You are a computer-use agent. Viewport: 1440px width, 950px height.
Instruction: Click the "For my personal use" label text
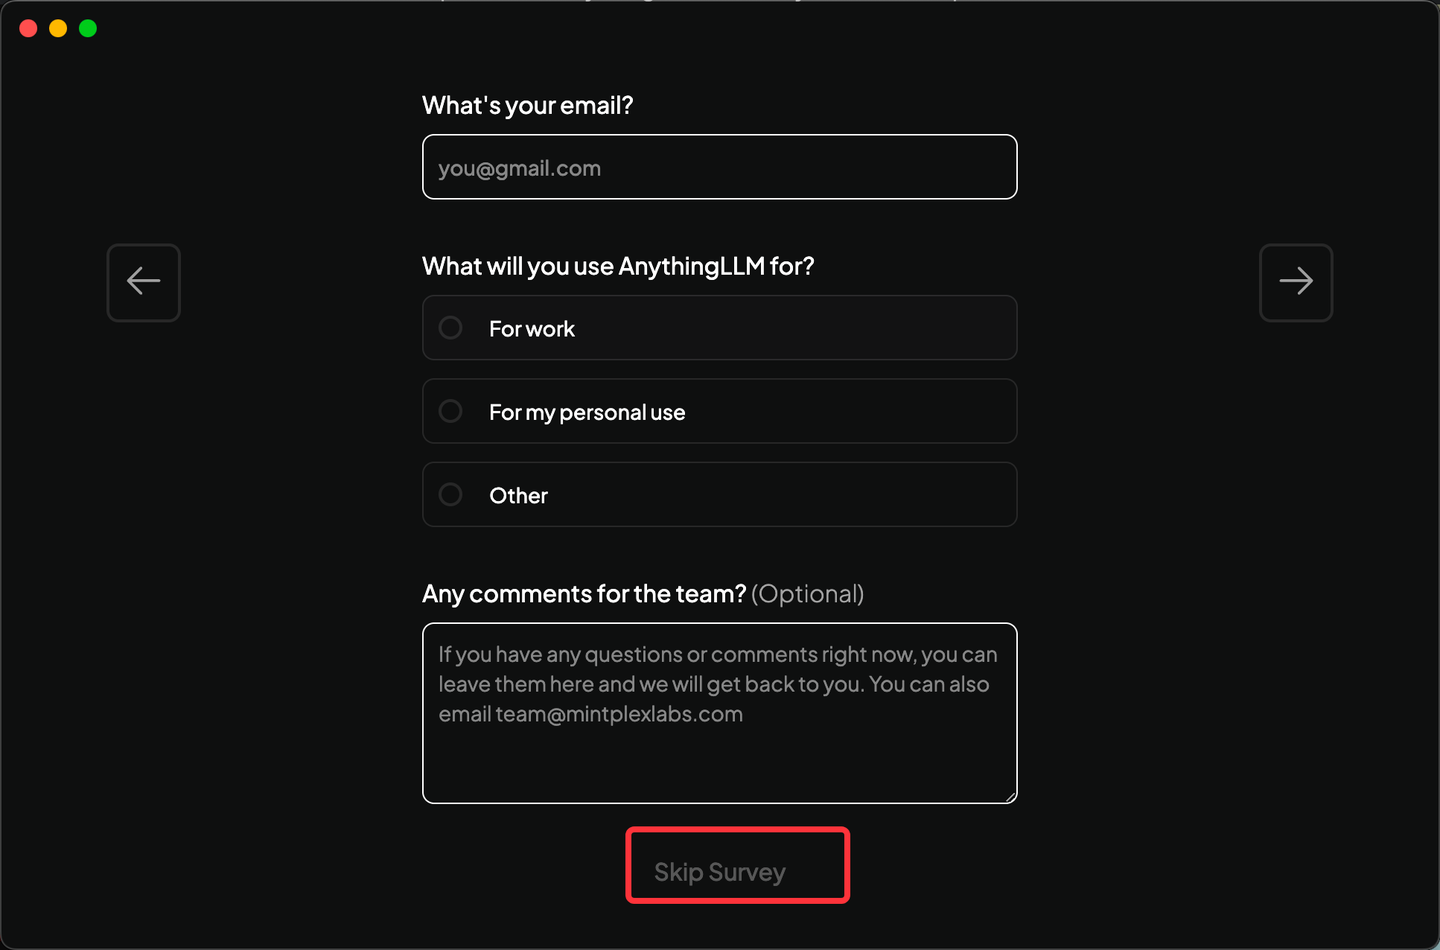[587, 412]
